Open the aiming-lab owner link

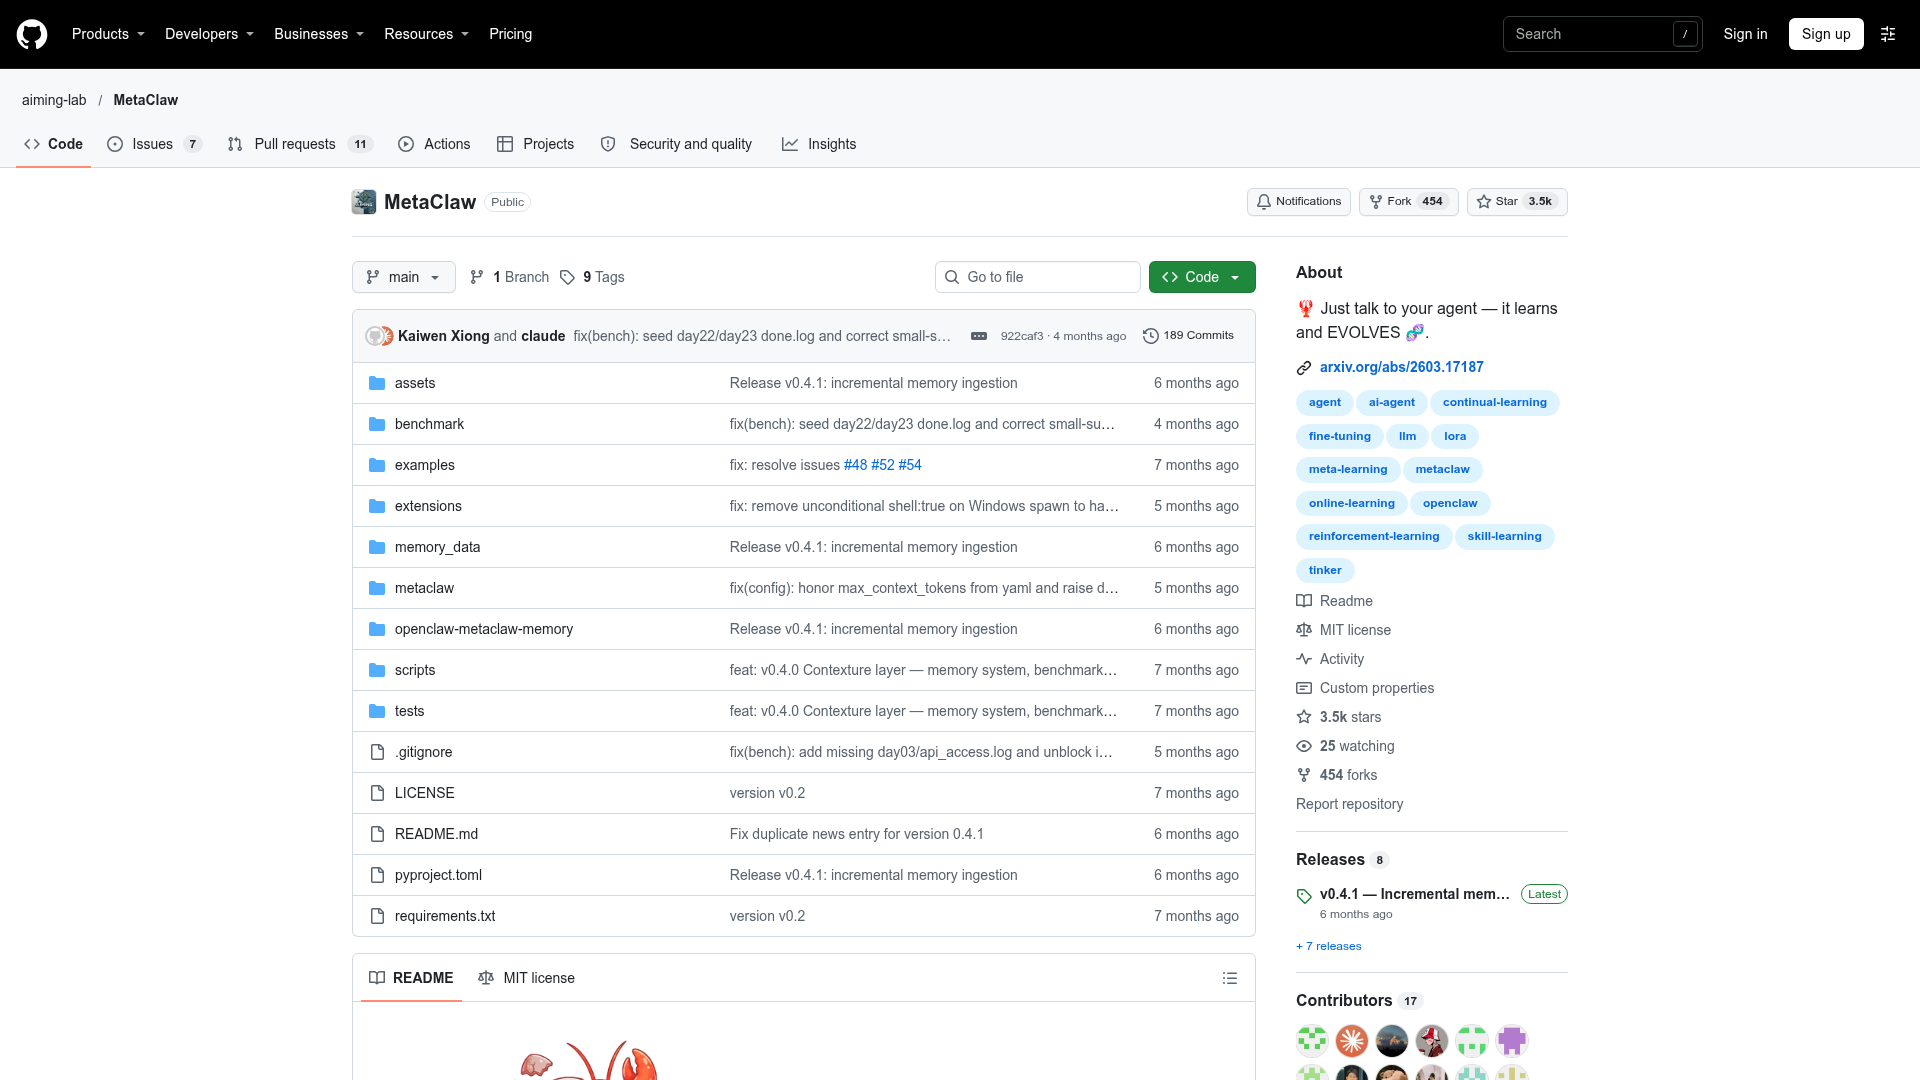54,100
